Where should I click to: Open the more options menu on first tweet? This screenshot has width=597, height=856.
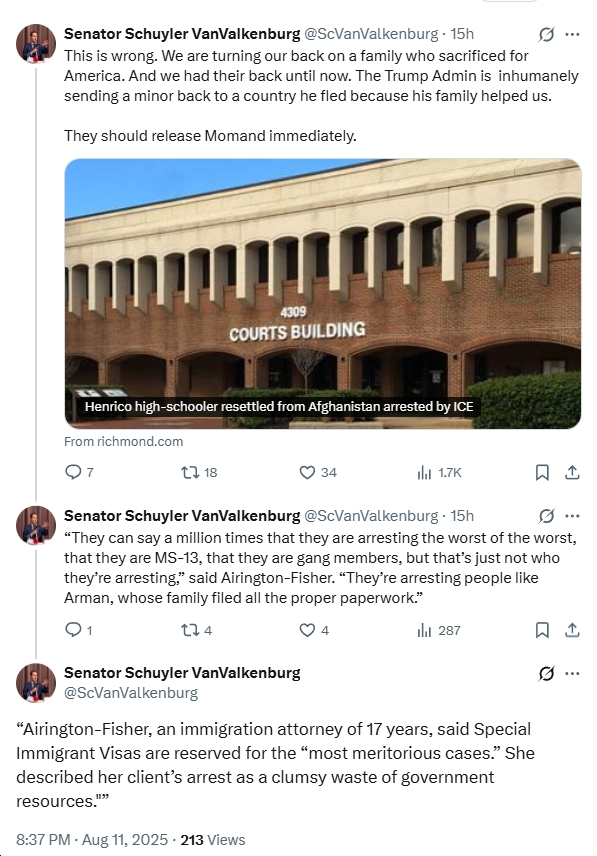[571, 33]
